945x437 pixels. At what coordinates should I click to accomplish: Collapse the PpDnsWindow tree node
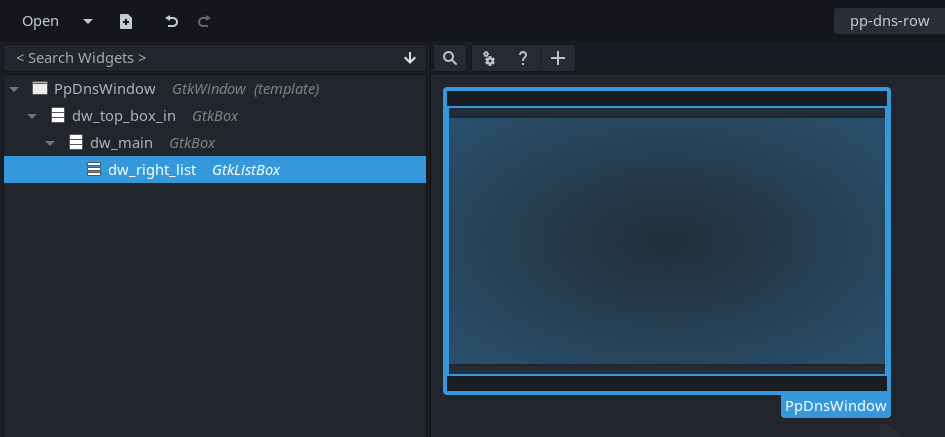click(x=14, y=89)
